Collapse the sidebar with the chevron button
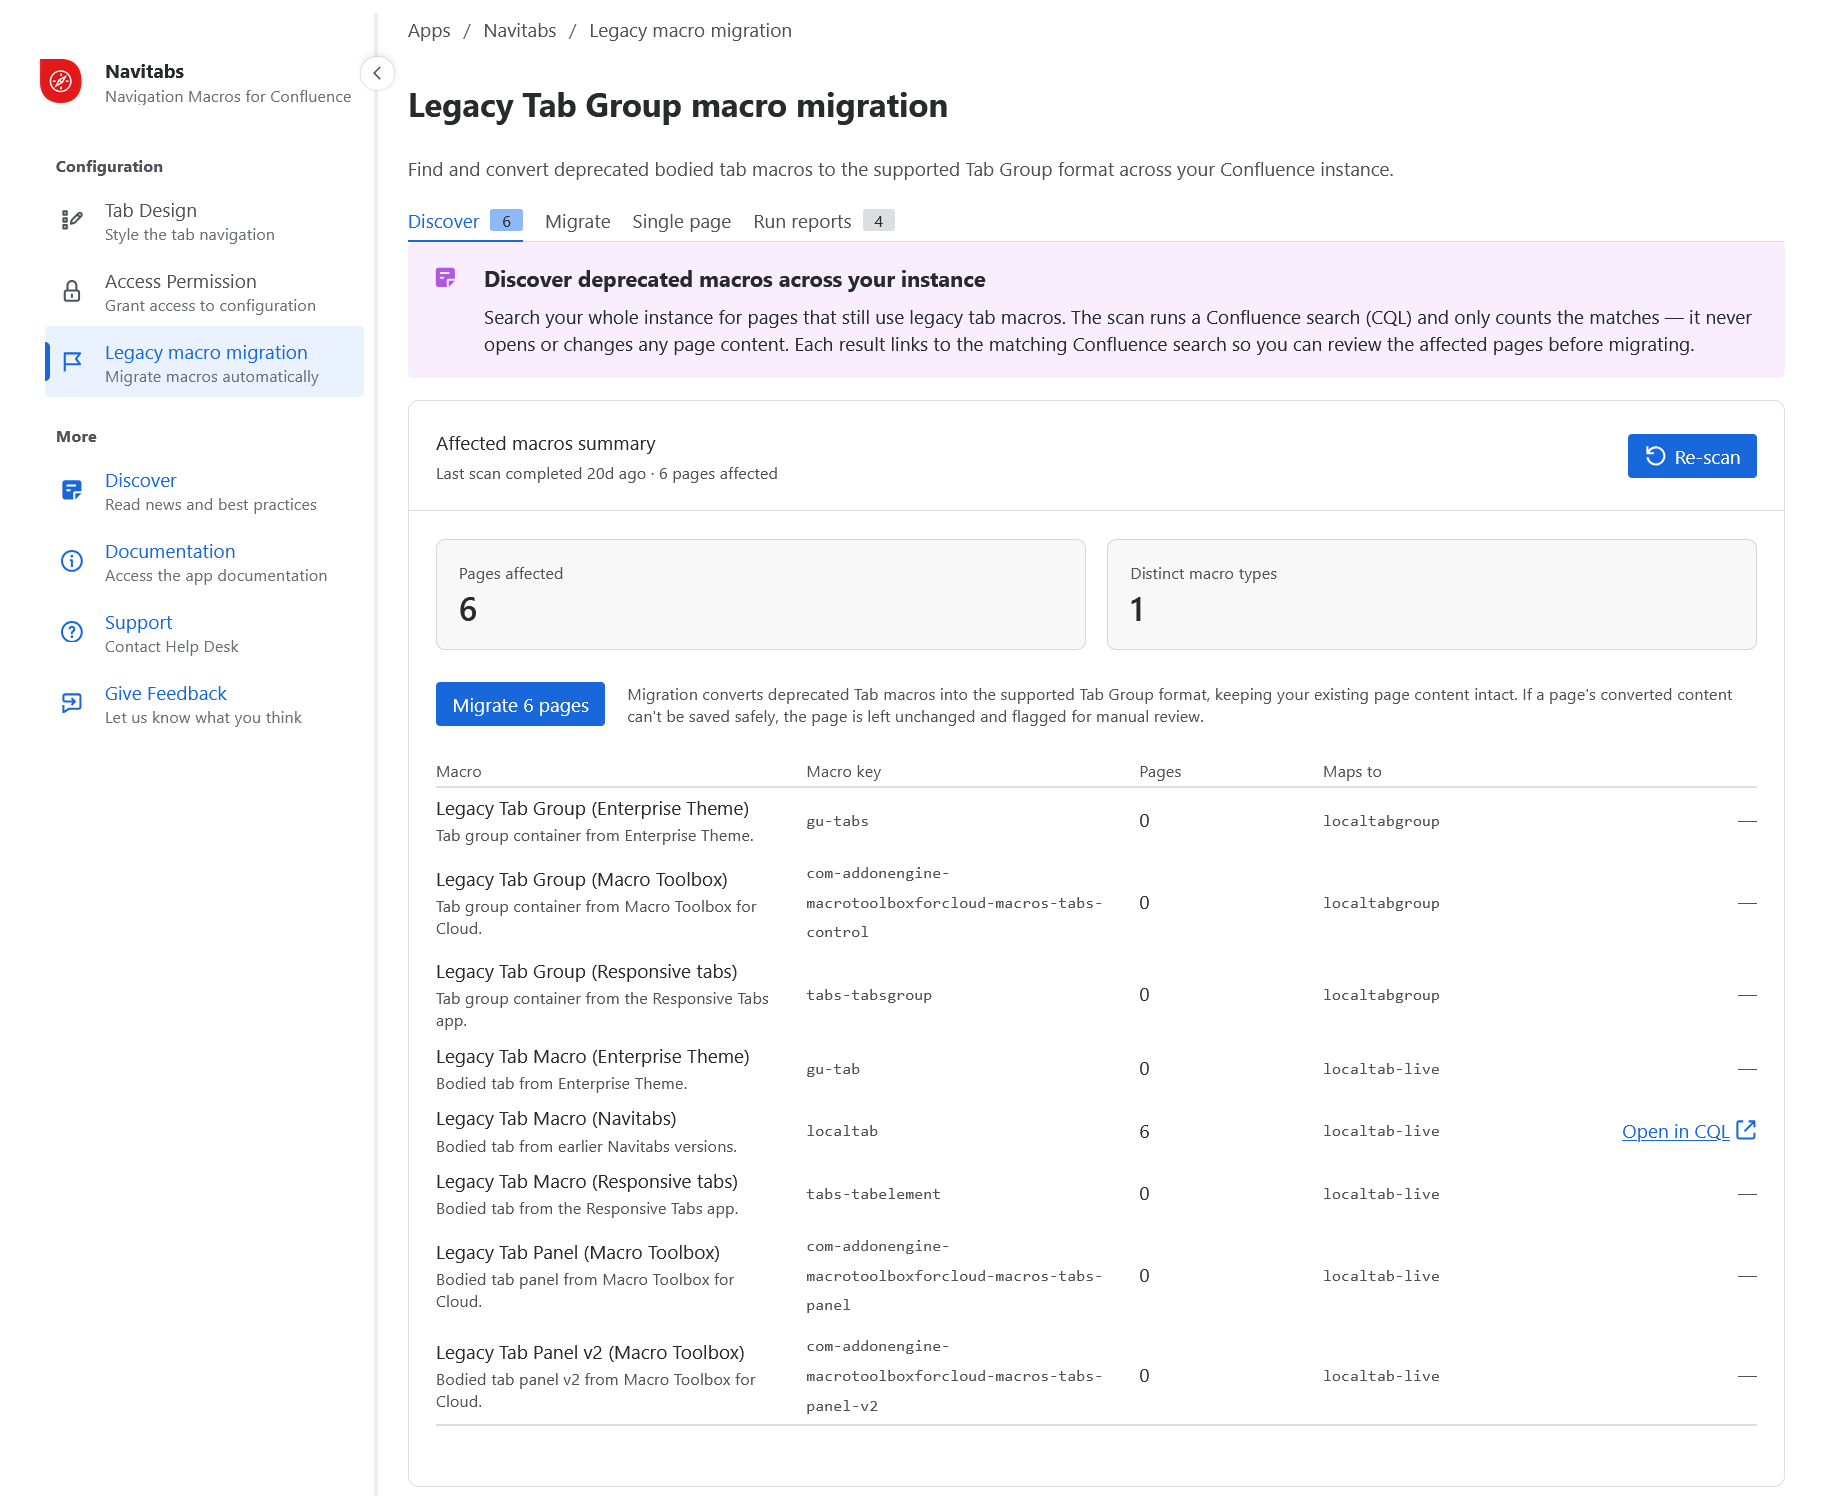1825x1496 pixels. [377, 73]
